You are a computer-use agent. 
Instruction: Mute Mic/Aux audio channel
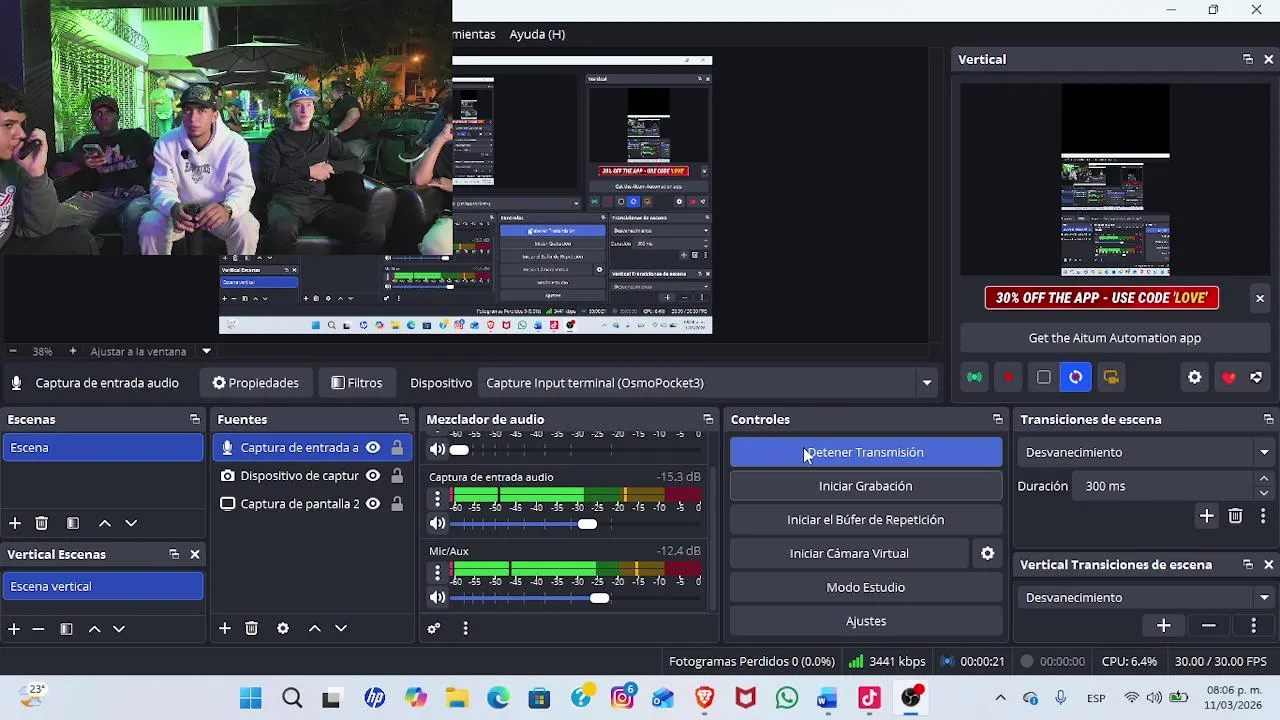coord(437,598)
